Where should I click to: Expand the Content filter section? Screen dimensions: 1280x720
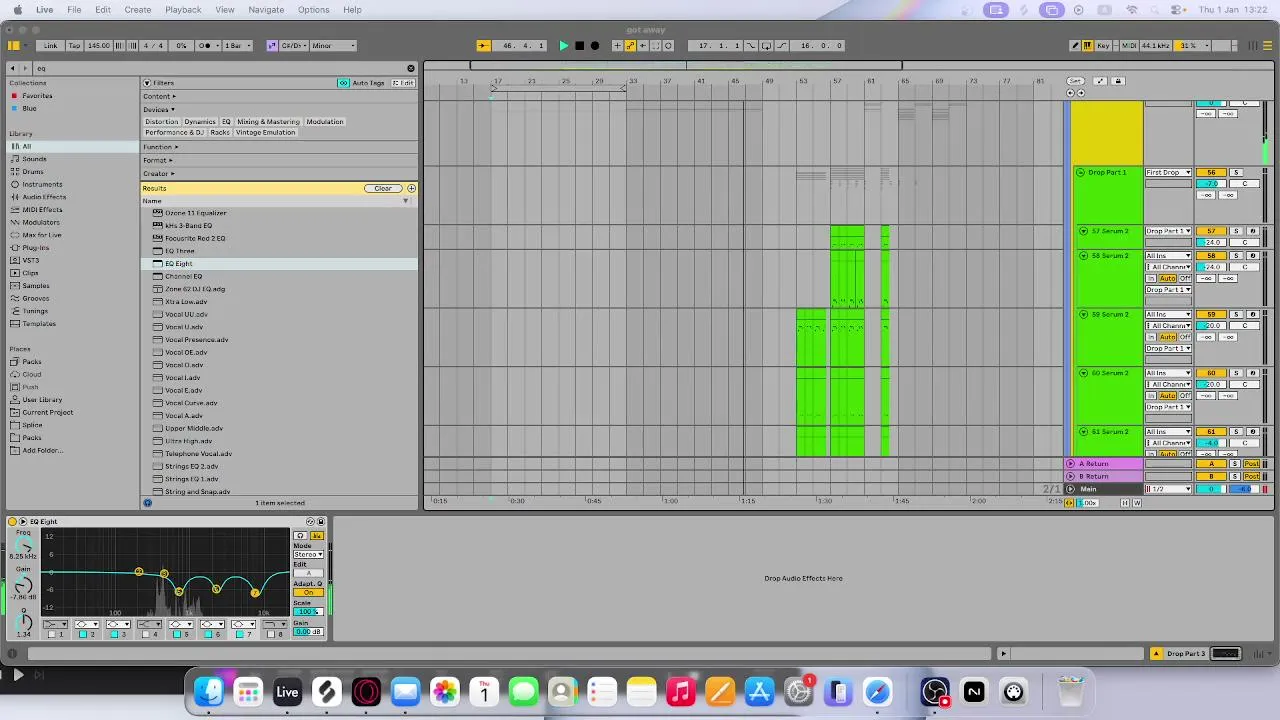point(160,96)
